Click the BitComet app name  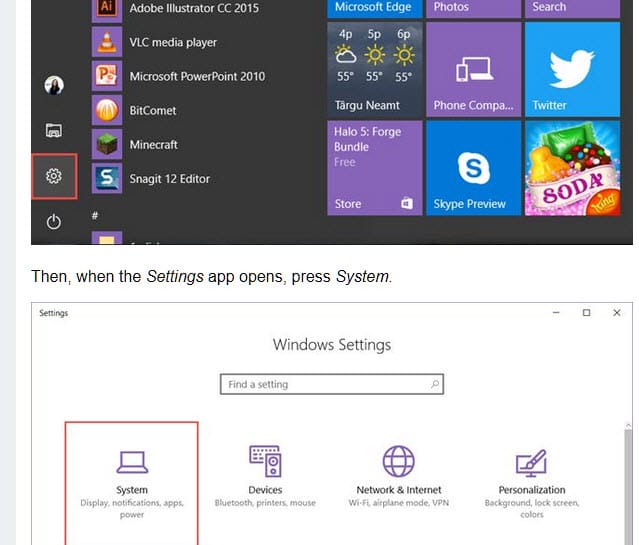pyautogui.click(x=152, y=110)
